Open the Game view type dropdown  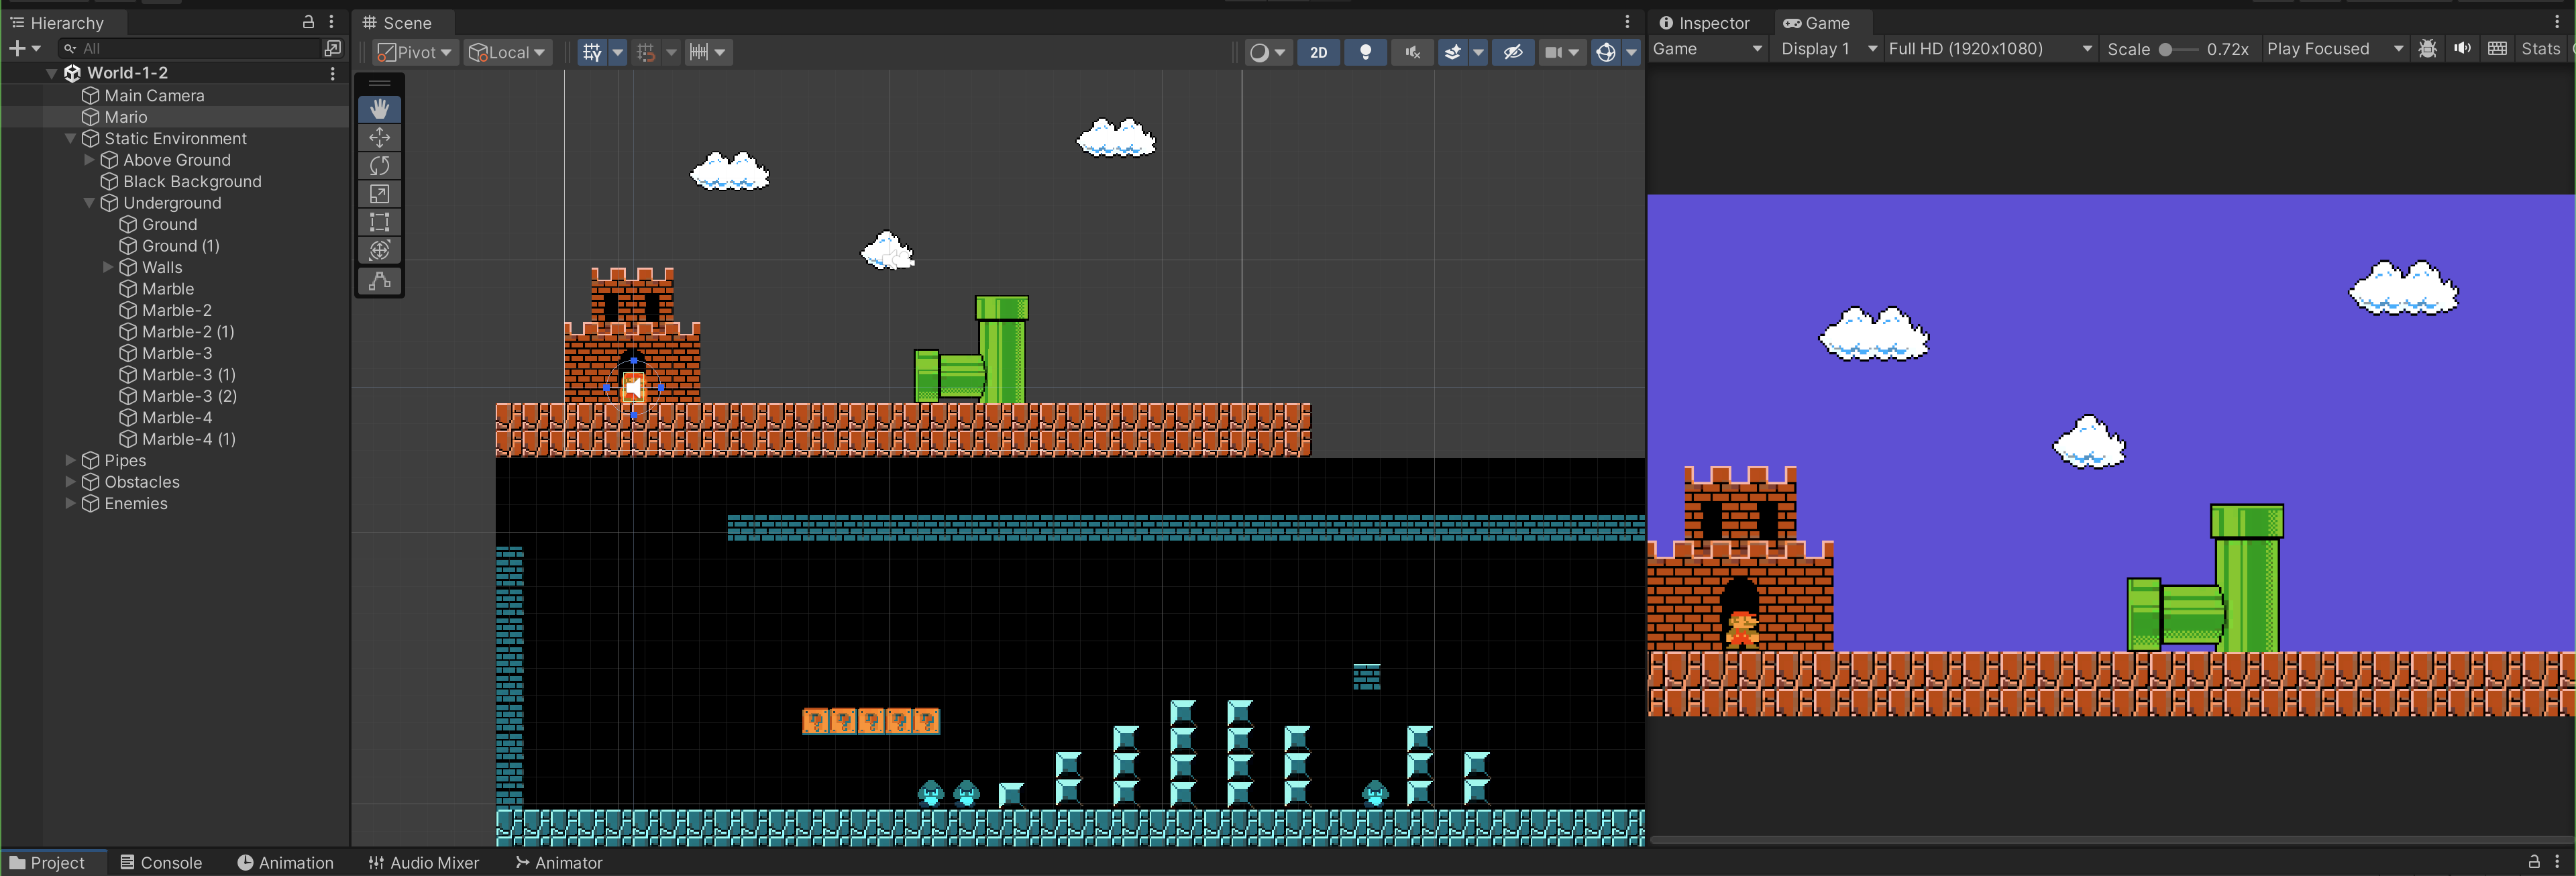click(x=1707, y=49)
